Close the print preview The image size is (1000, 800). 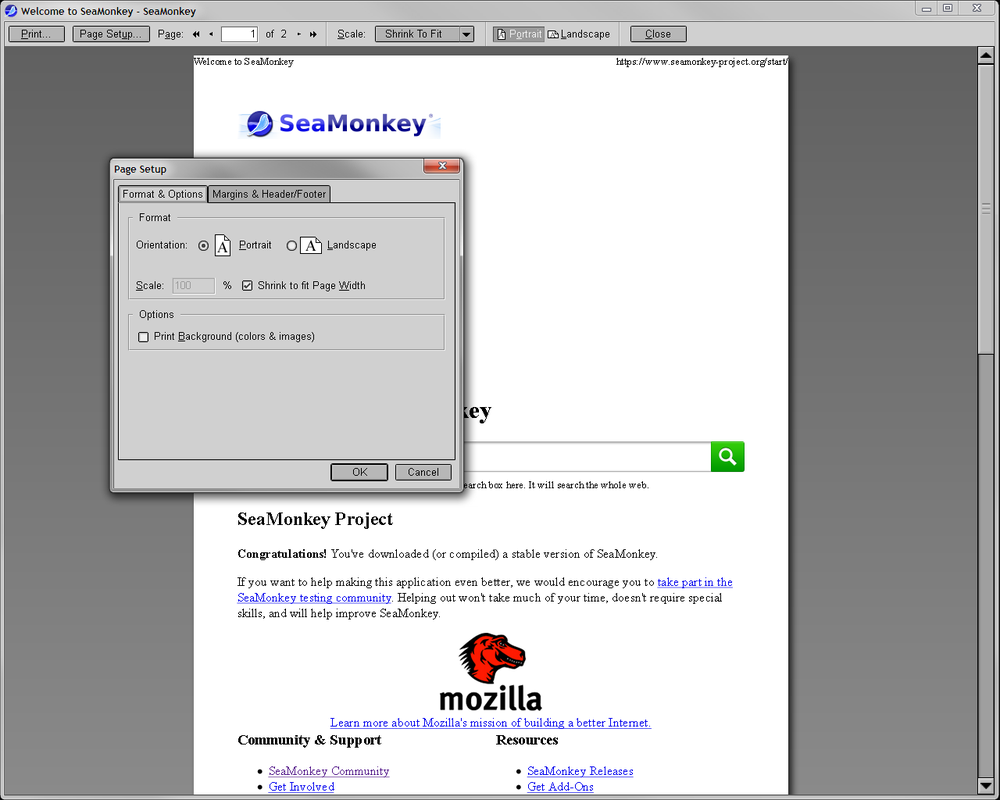point(658,34)
